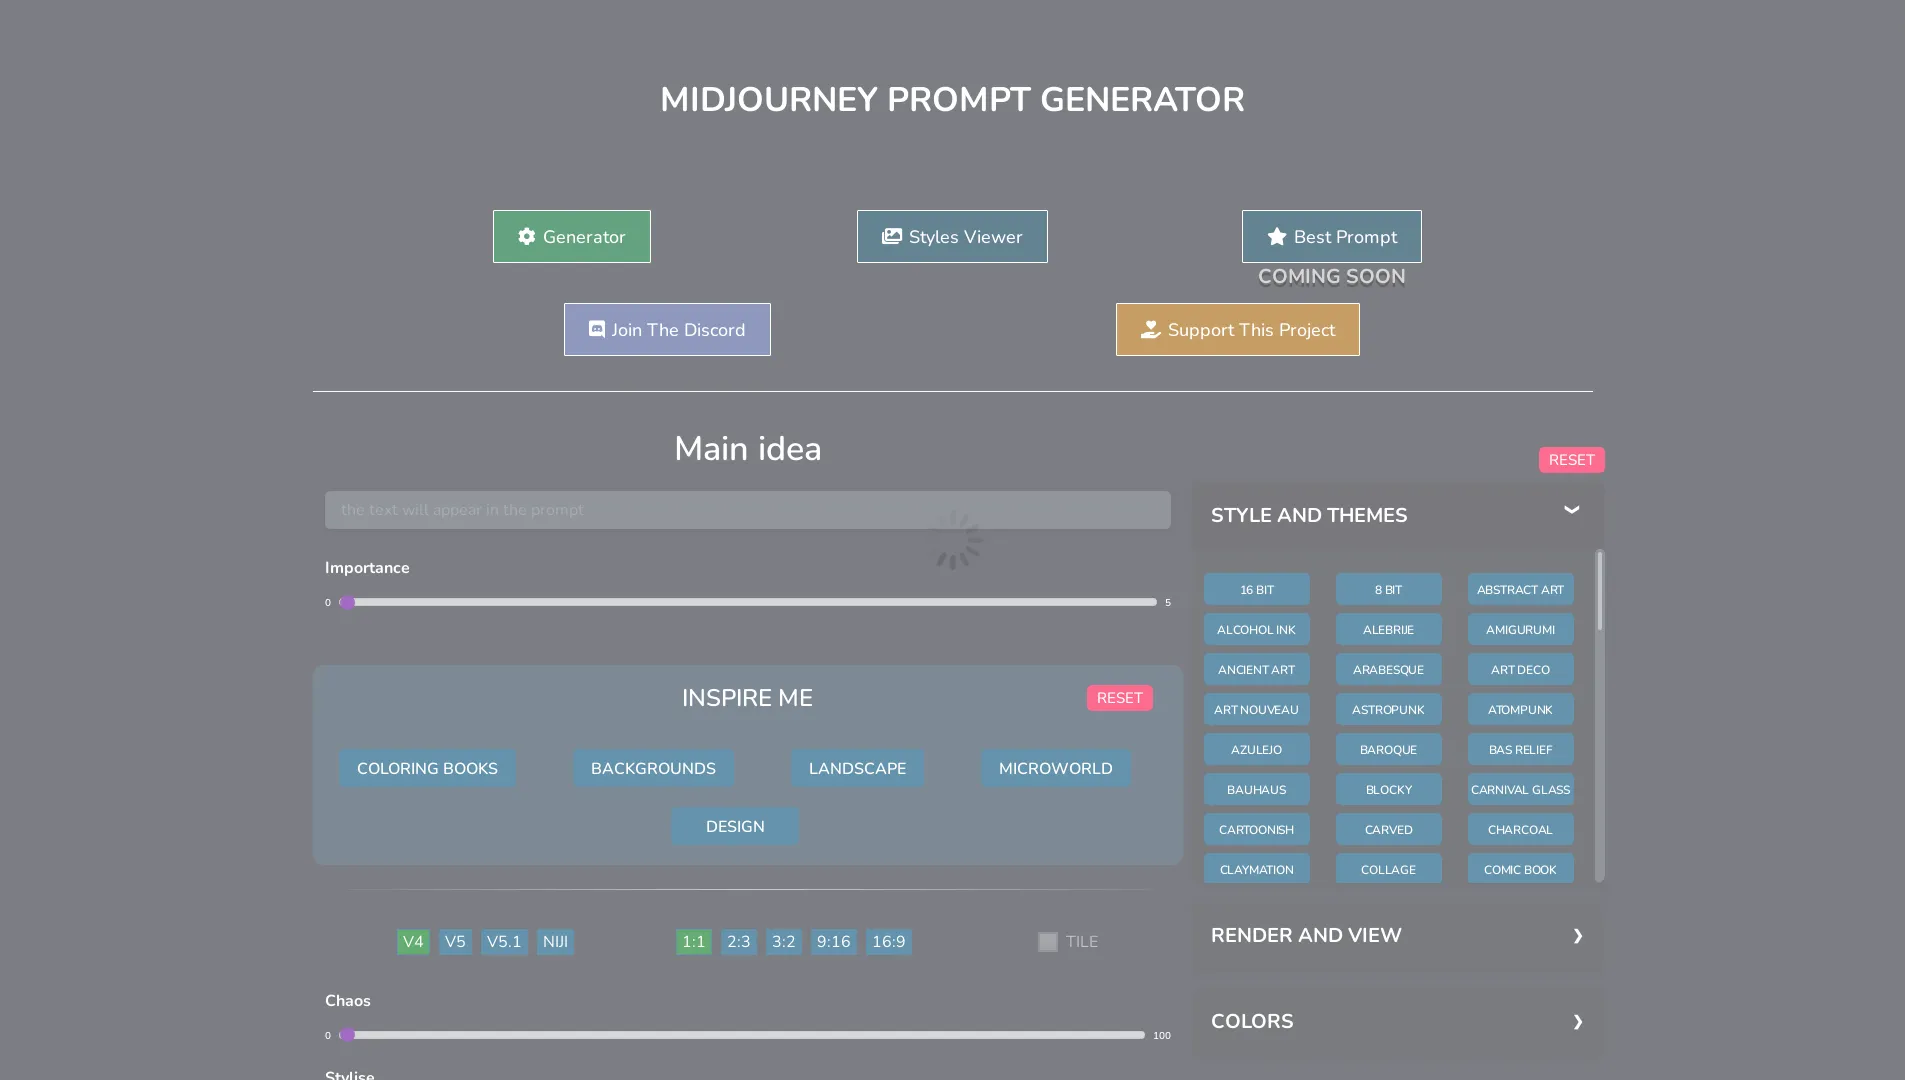Click the Generator gear icon

(x=526, y=236)
